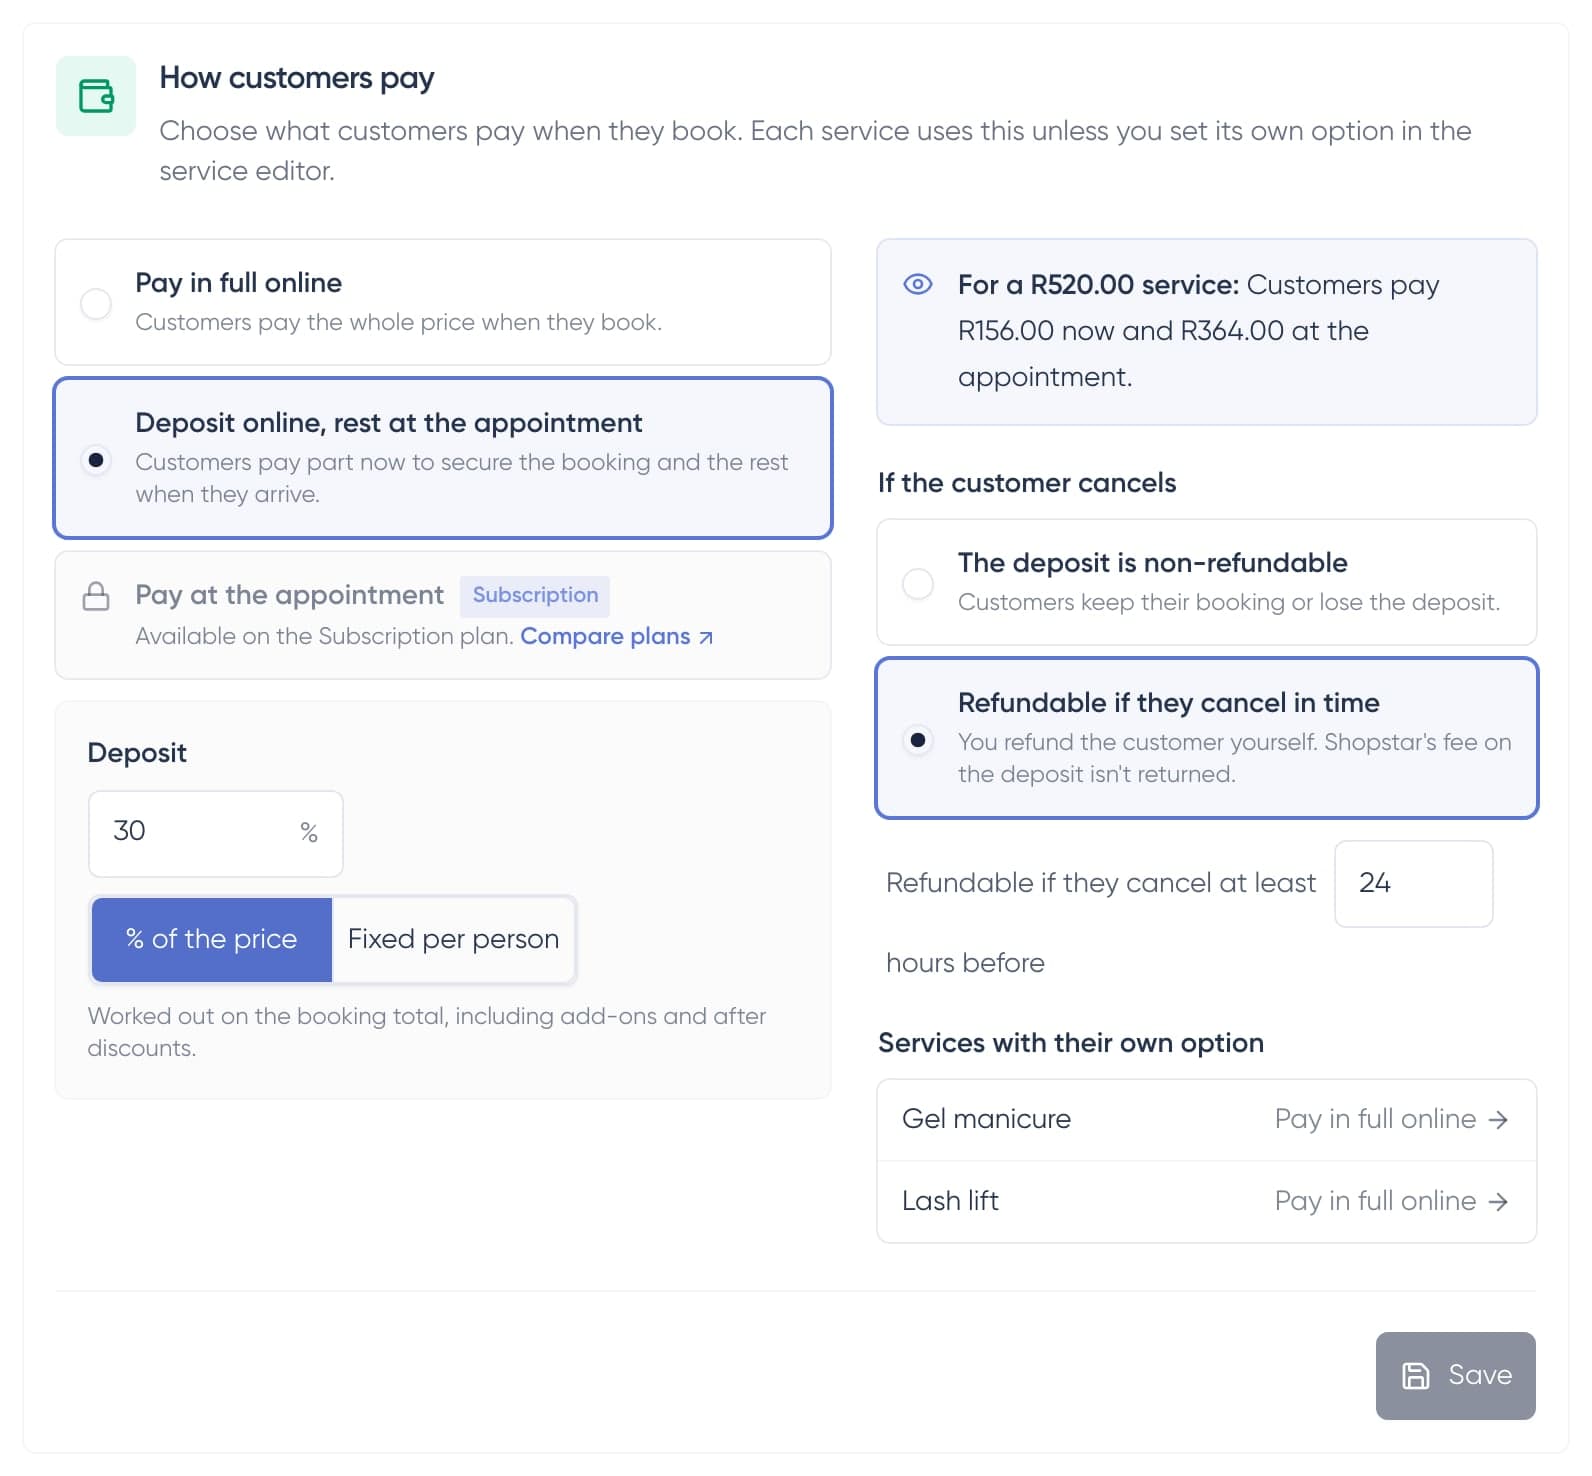Click the Worked out on the booking total note
The image size is (1592, 1476).
427,1032
